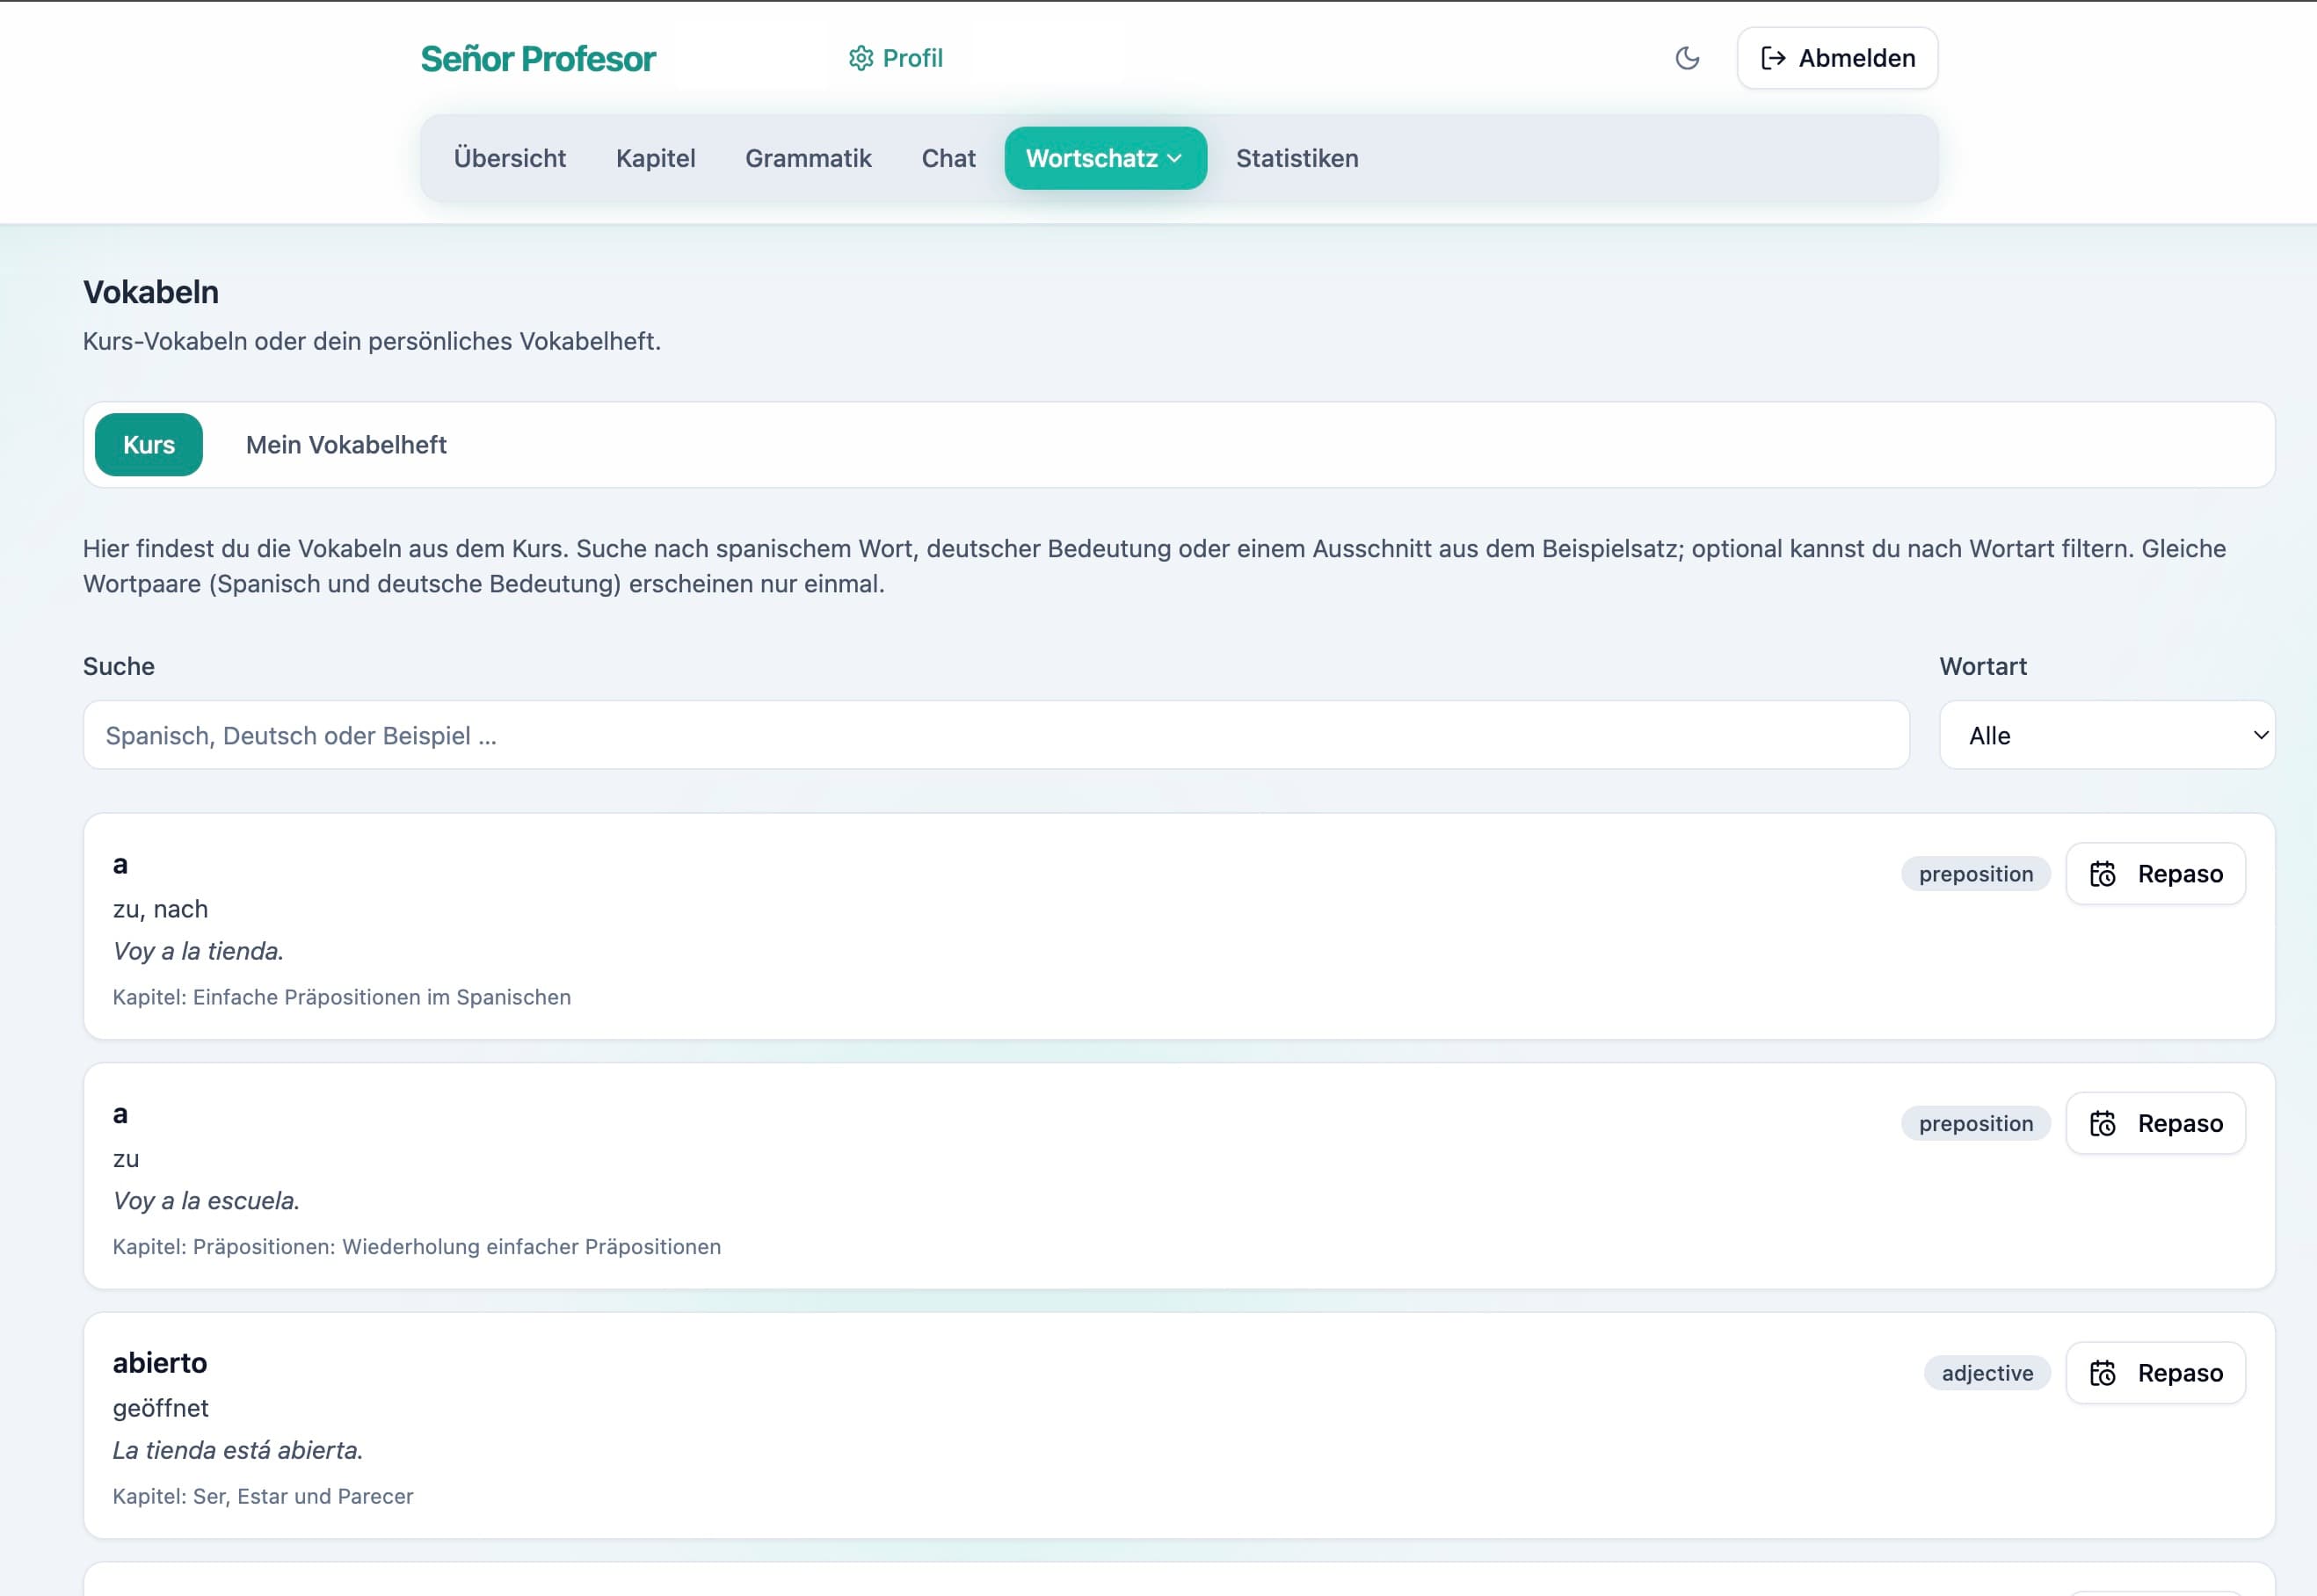Click the calendar icon in the abierto card
2317x1596 pixels.
(x=2102, y=1373)
